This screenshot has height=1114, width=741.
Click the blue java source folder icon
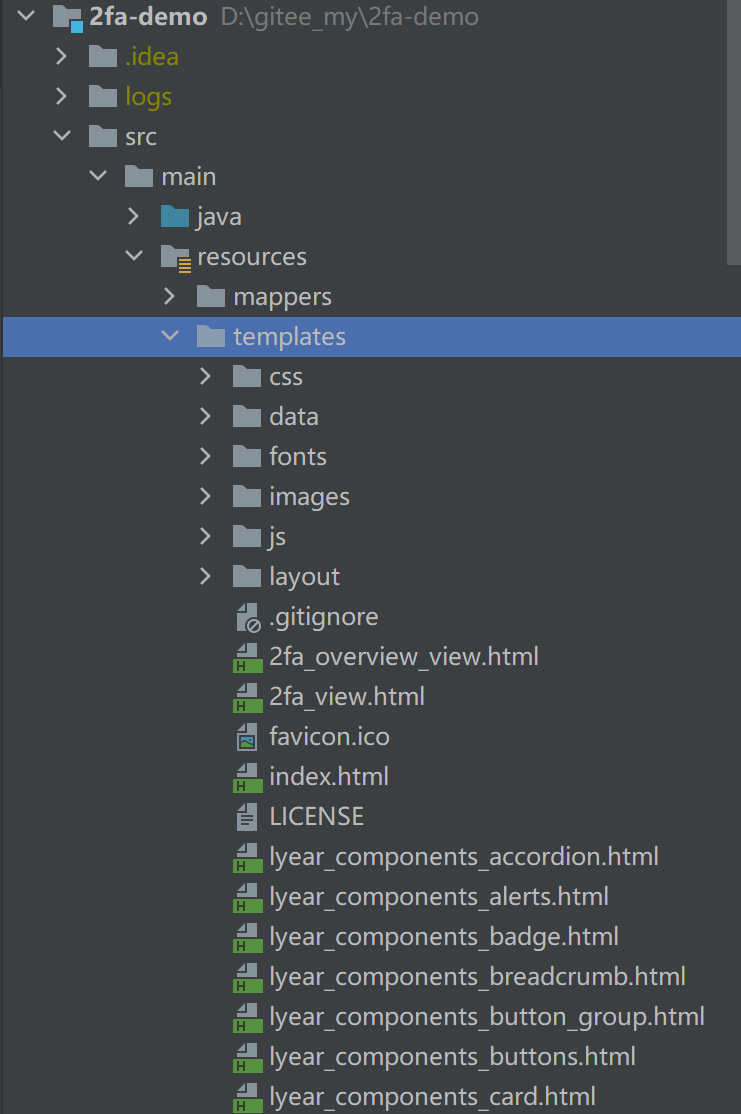click(x=175, y=217)
